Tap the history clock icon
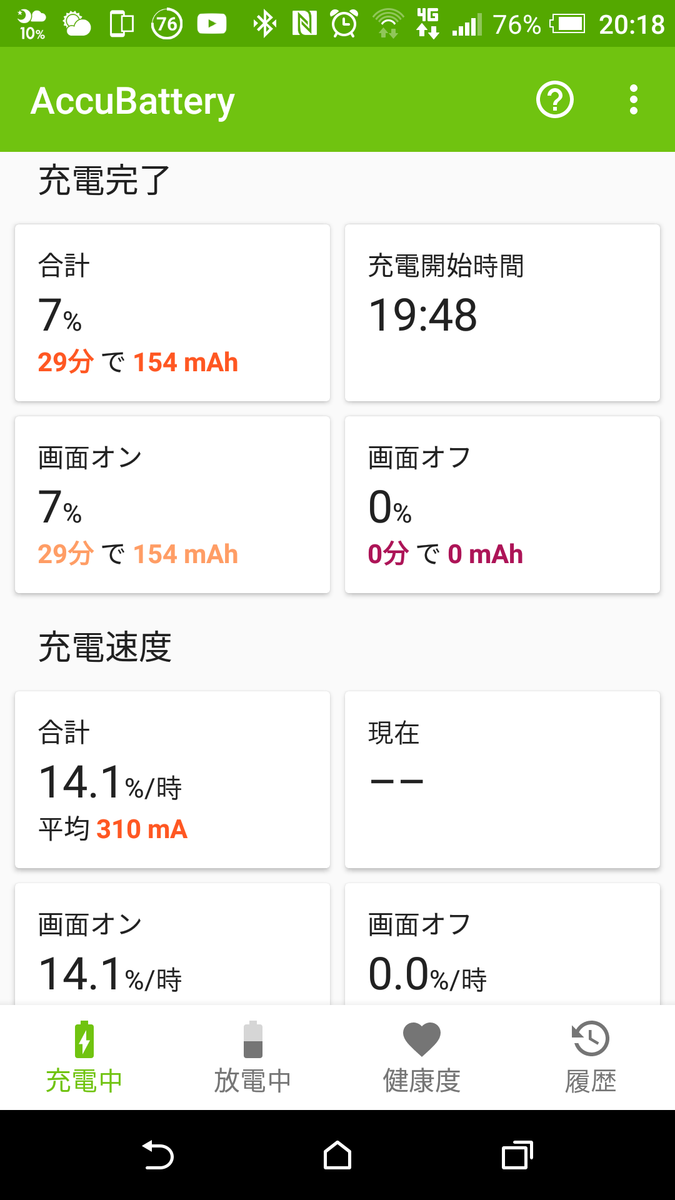 point(590,1040)
